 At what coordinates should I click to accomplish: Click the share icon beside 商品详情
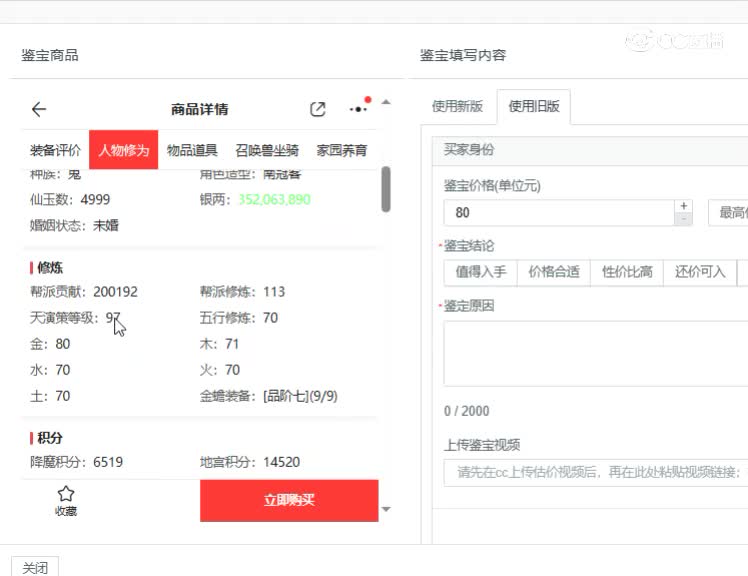point(318,110)
